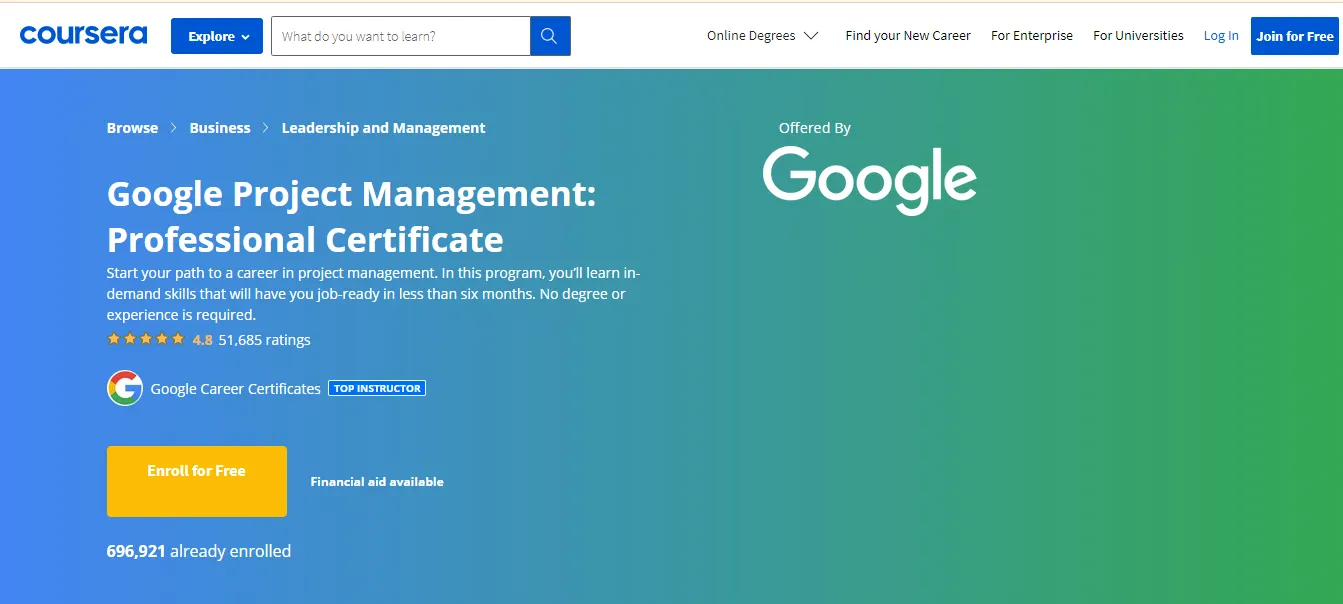This screenshot has height=604, width=1343.
Task: Open the Find your New Career page
Action: (x=907, y=35)
